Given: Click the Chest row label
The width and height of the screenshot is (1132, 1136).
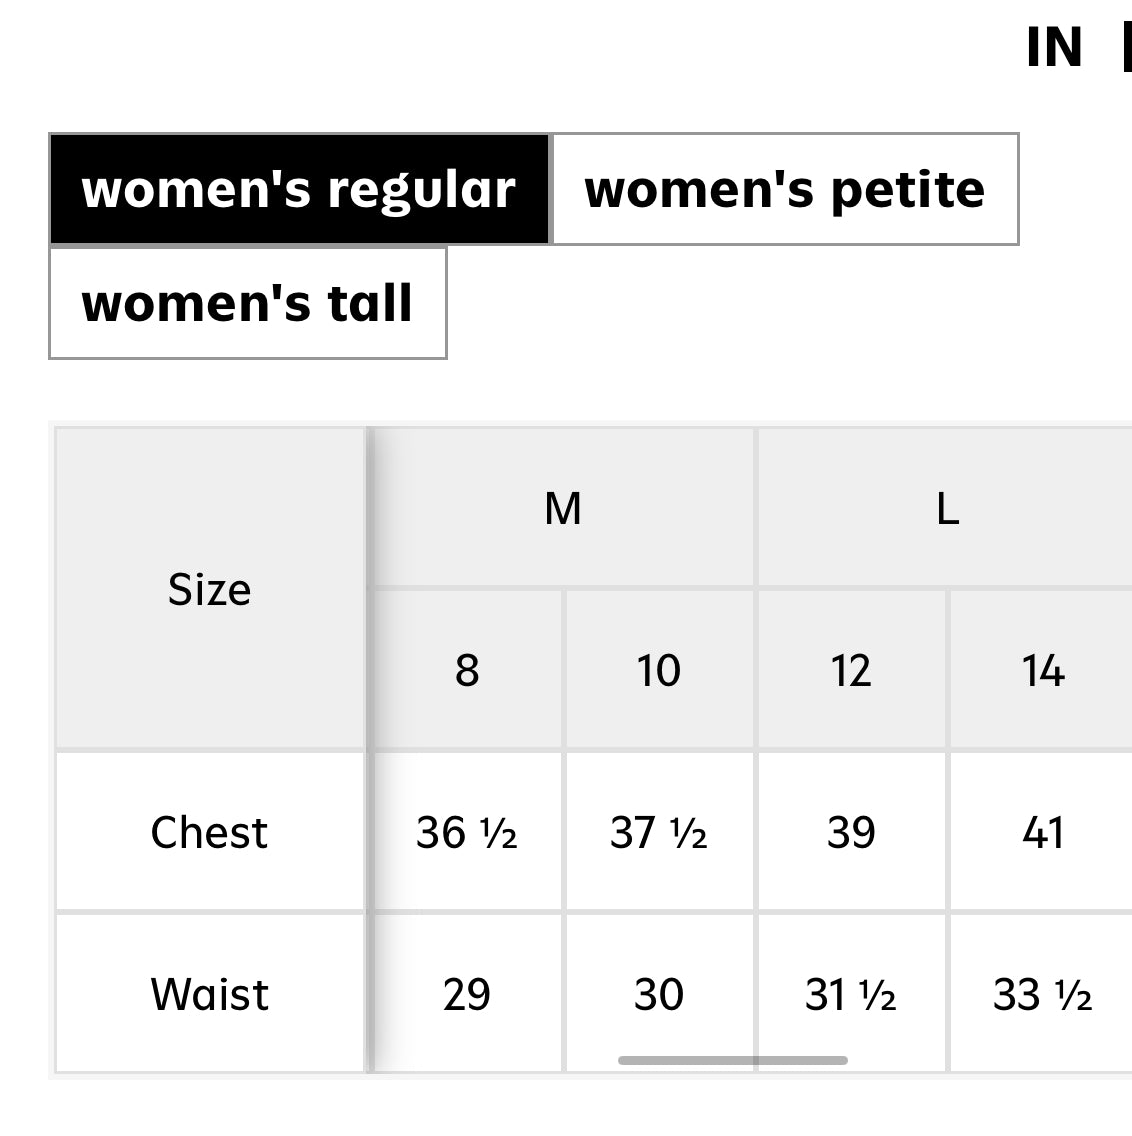Looking at the screenshot, I should pos(209,832).
